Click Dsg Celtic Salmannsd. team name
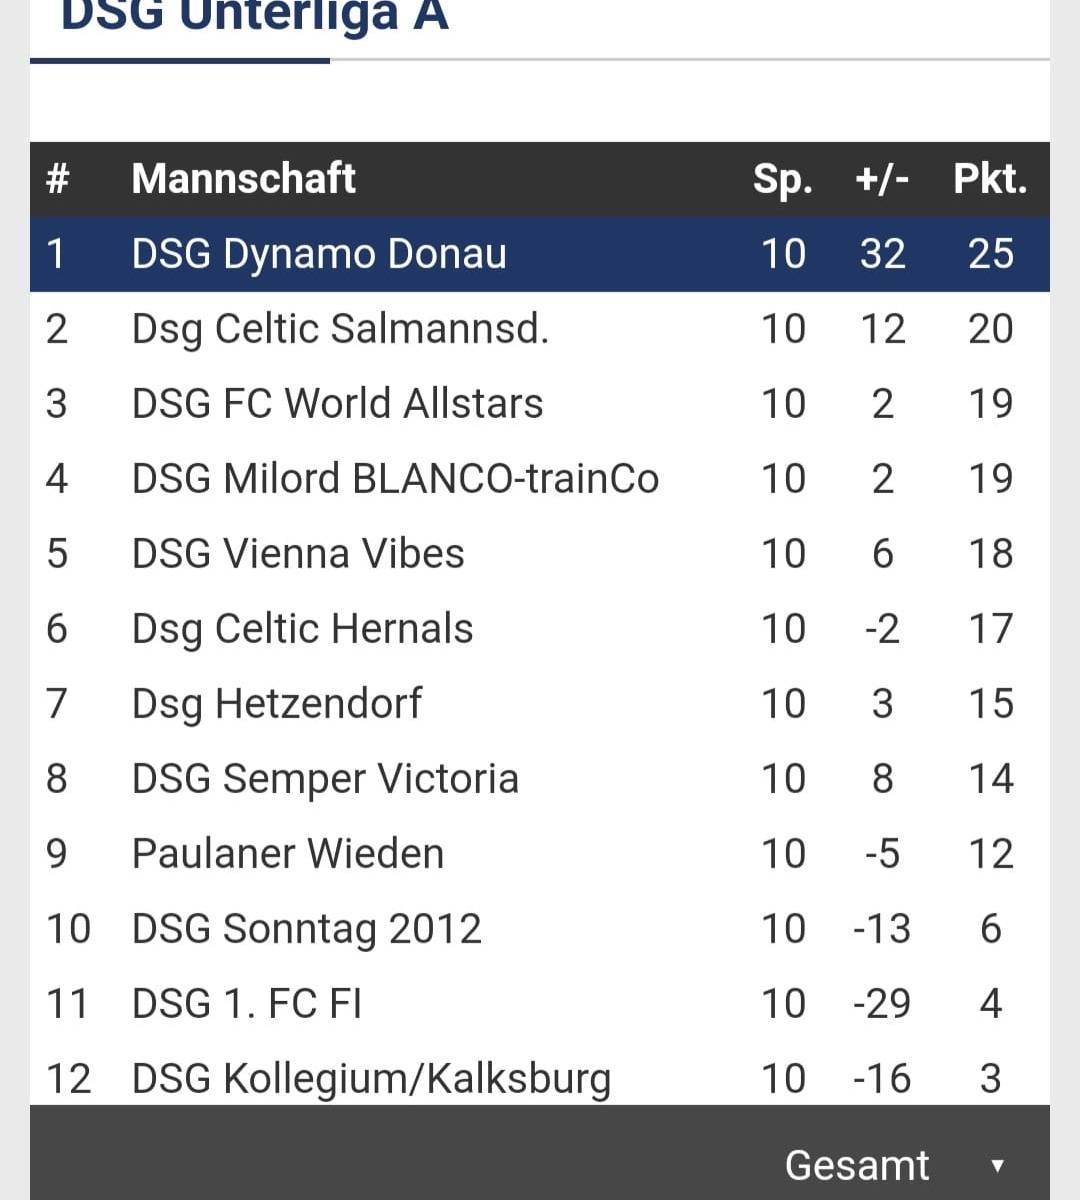This screenshot has height=1200, width=1080. click(340, 329)
